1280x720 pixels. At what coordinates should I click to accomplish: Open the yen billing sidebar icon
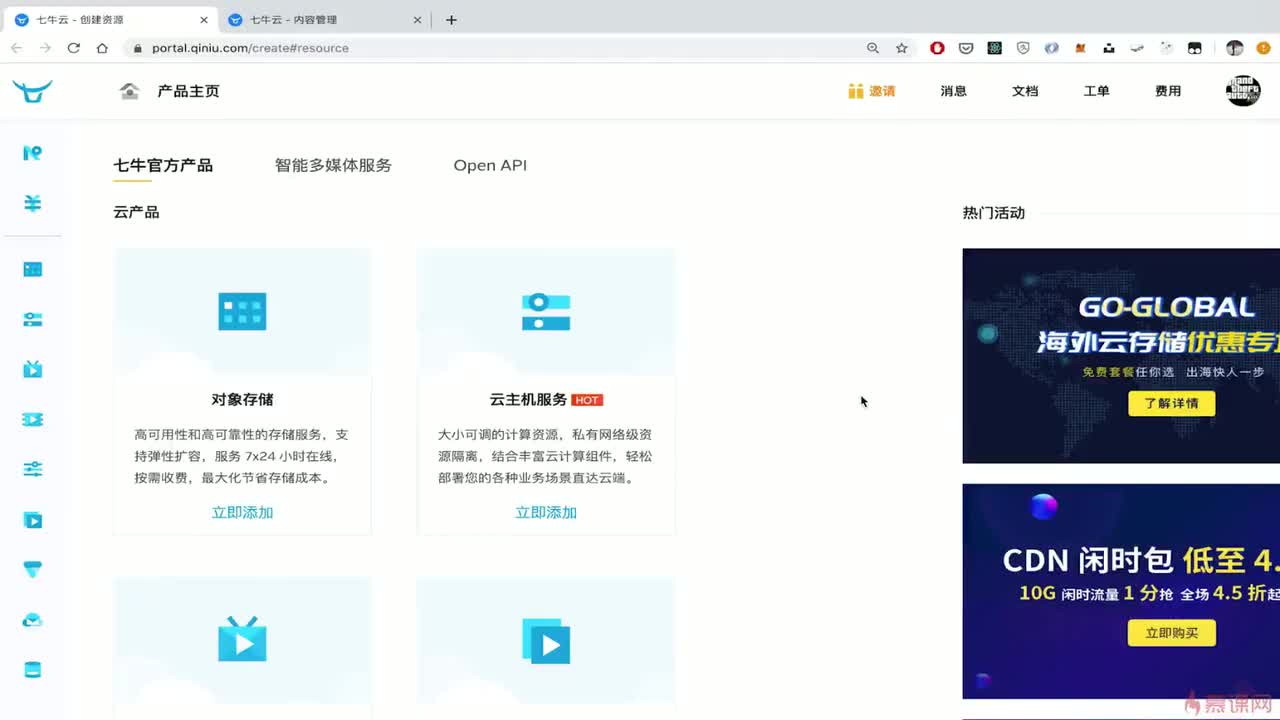[x=32, y=203]
